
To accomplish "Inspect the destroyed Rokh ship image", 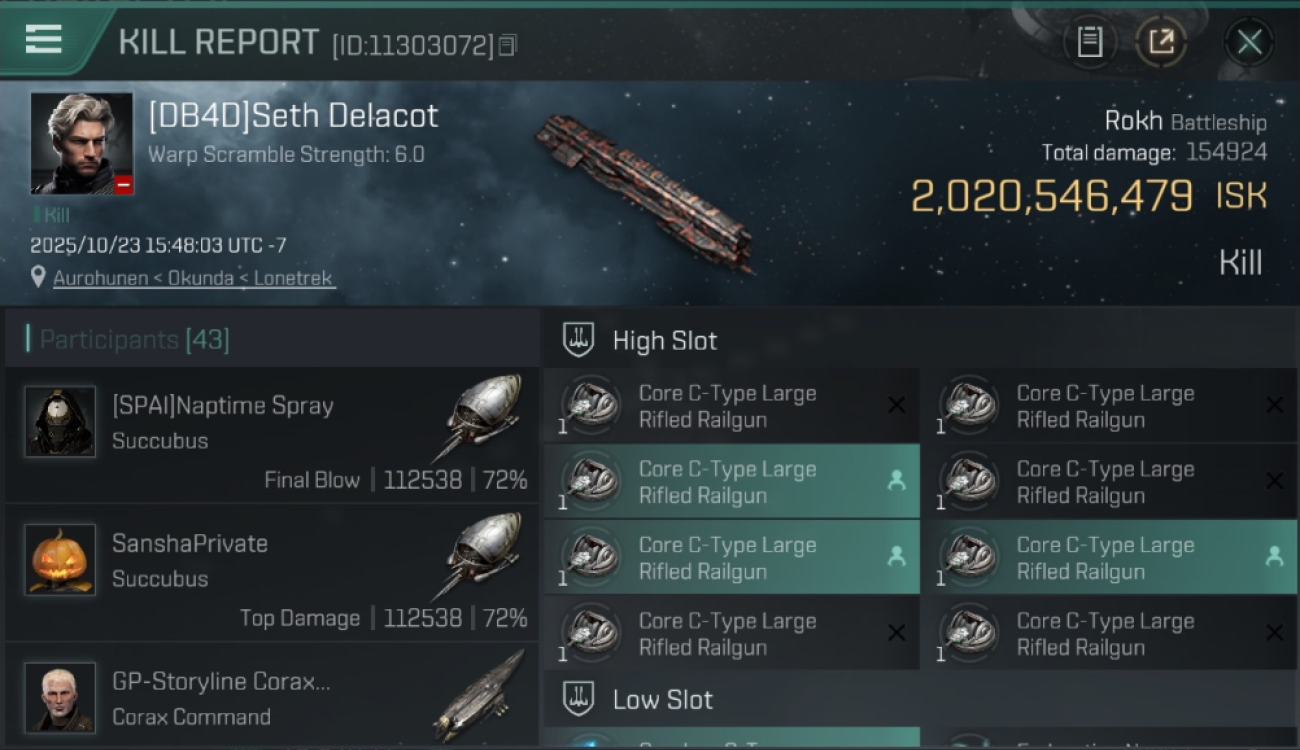I will pyautogui.click(x=643, y=190).
